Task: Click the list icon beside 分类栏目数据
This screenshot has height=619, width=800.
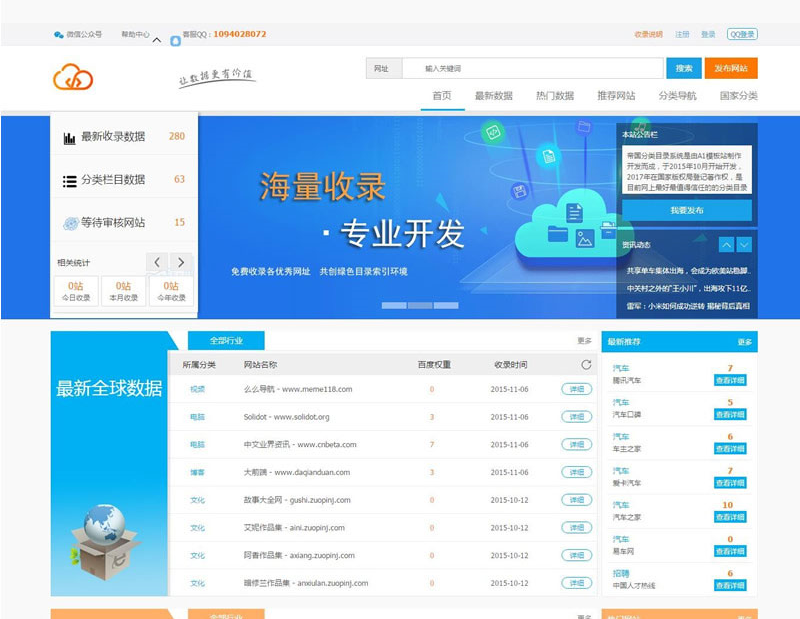Action: click(69, 181)
